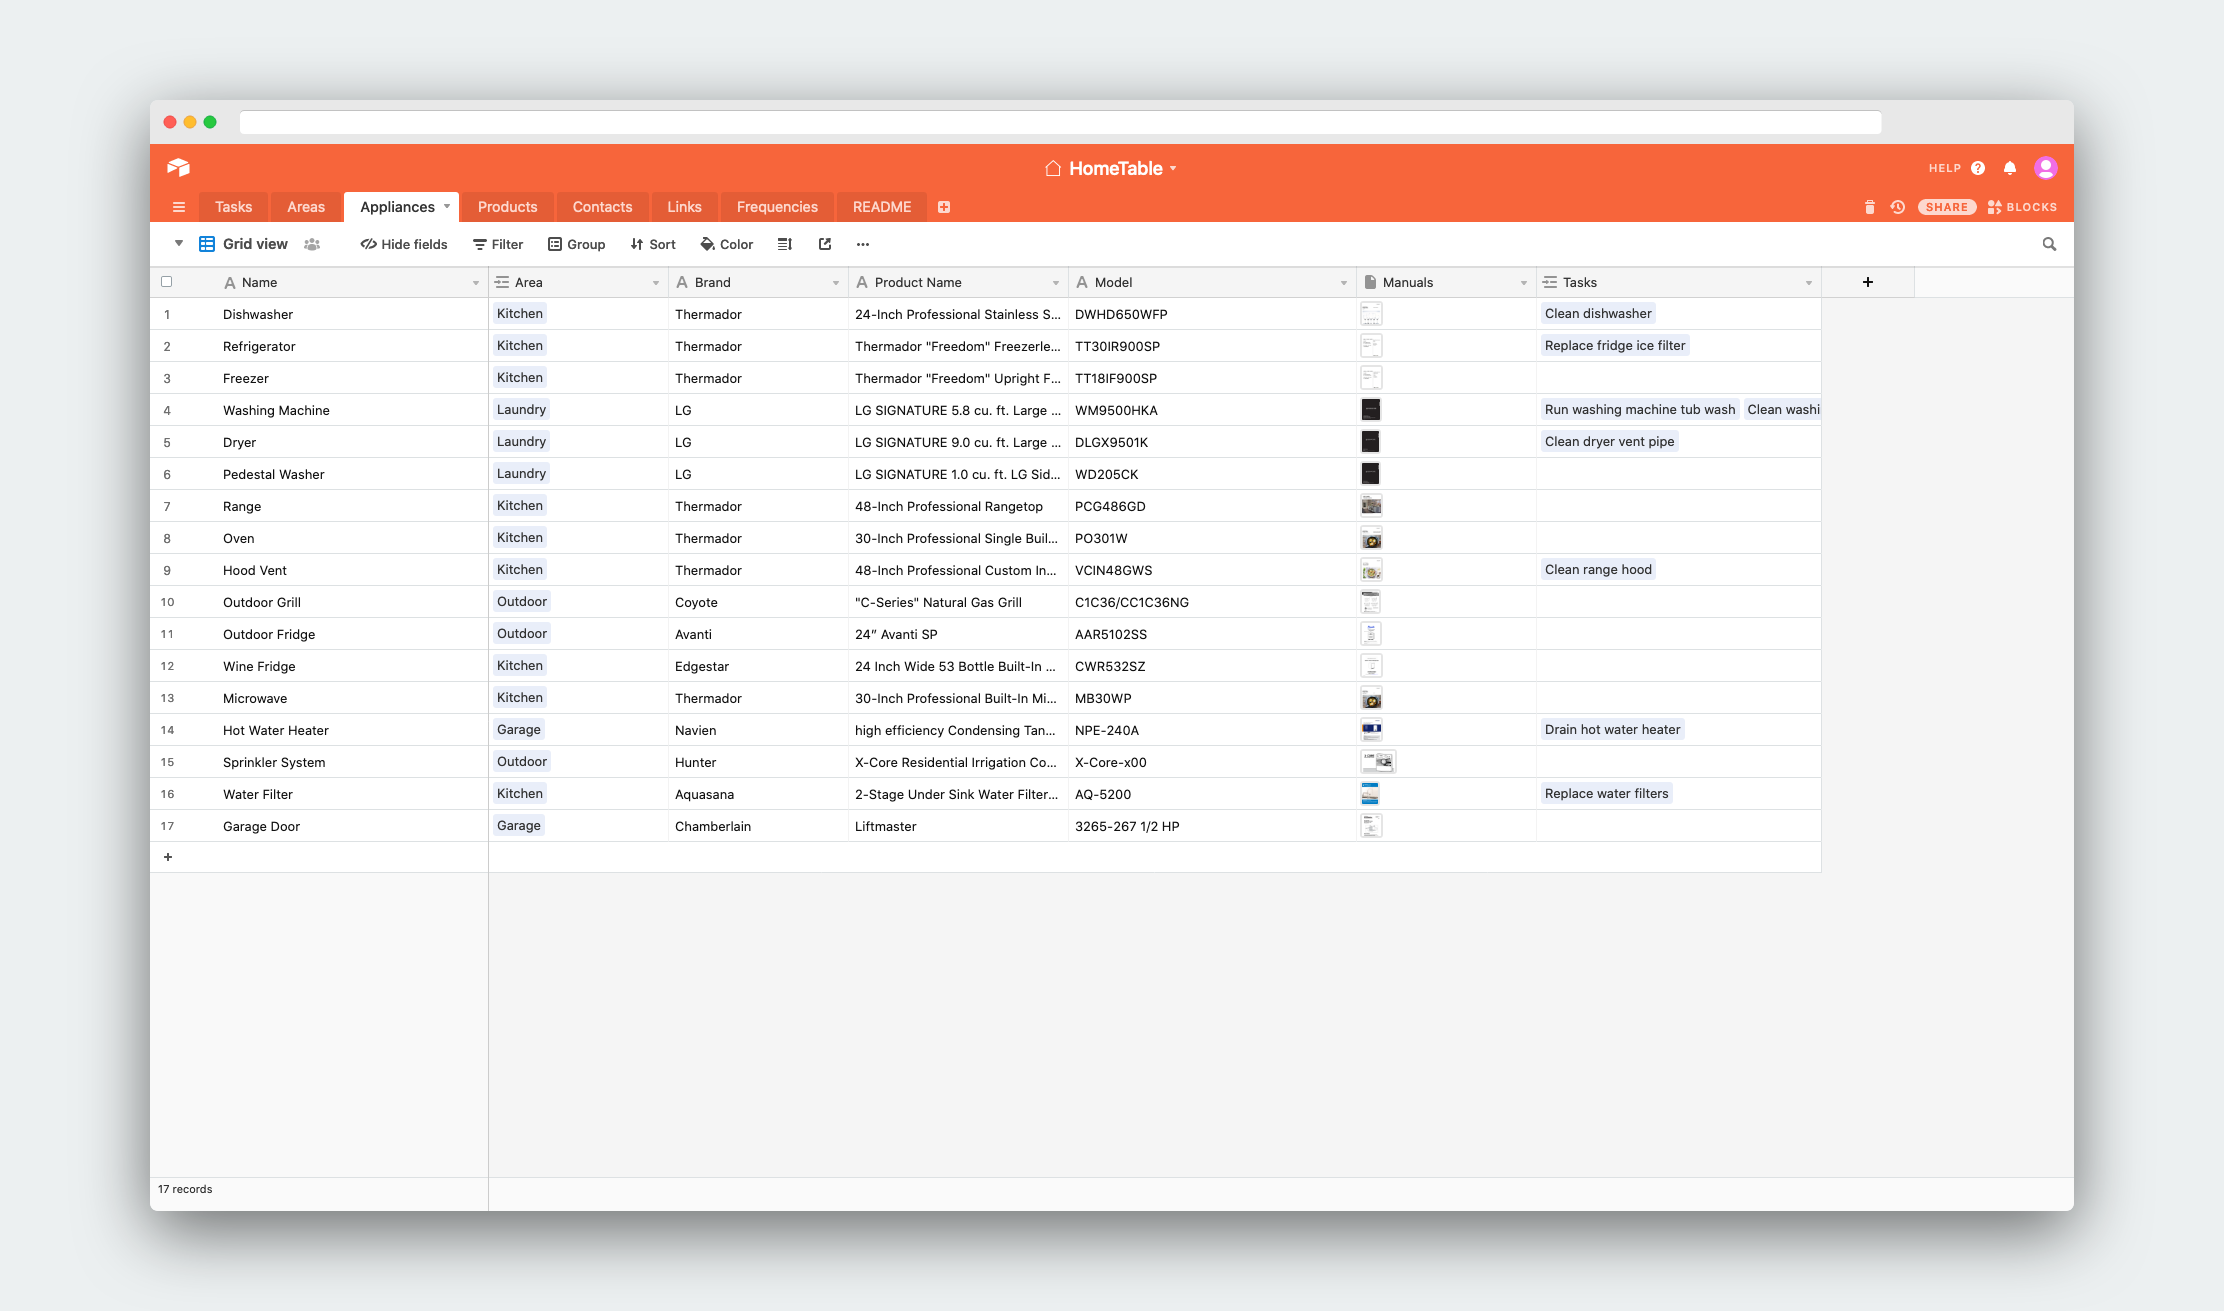This screenshot has width=2224, height=1311.
Task: Click the view collaborators people icon
Action: [312, 244]
